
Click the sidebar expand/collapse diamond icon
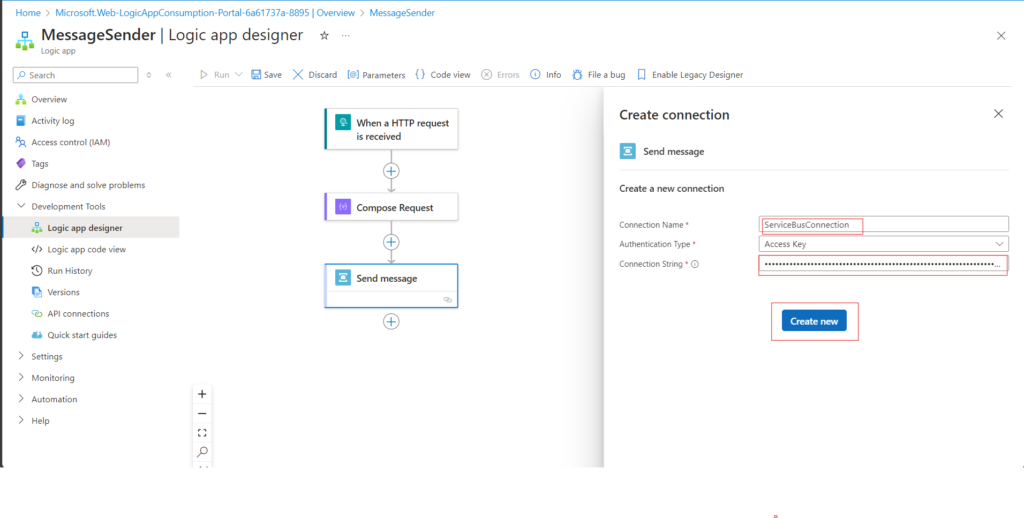[x=149, y=75]
